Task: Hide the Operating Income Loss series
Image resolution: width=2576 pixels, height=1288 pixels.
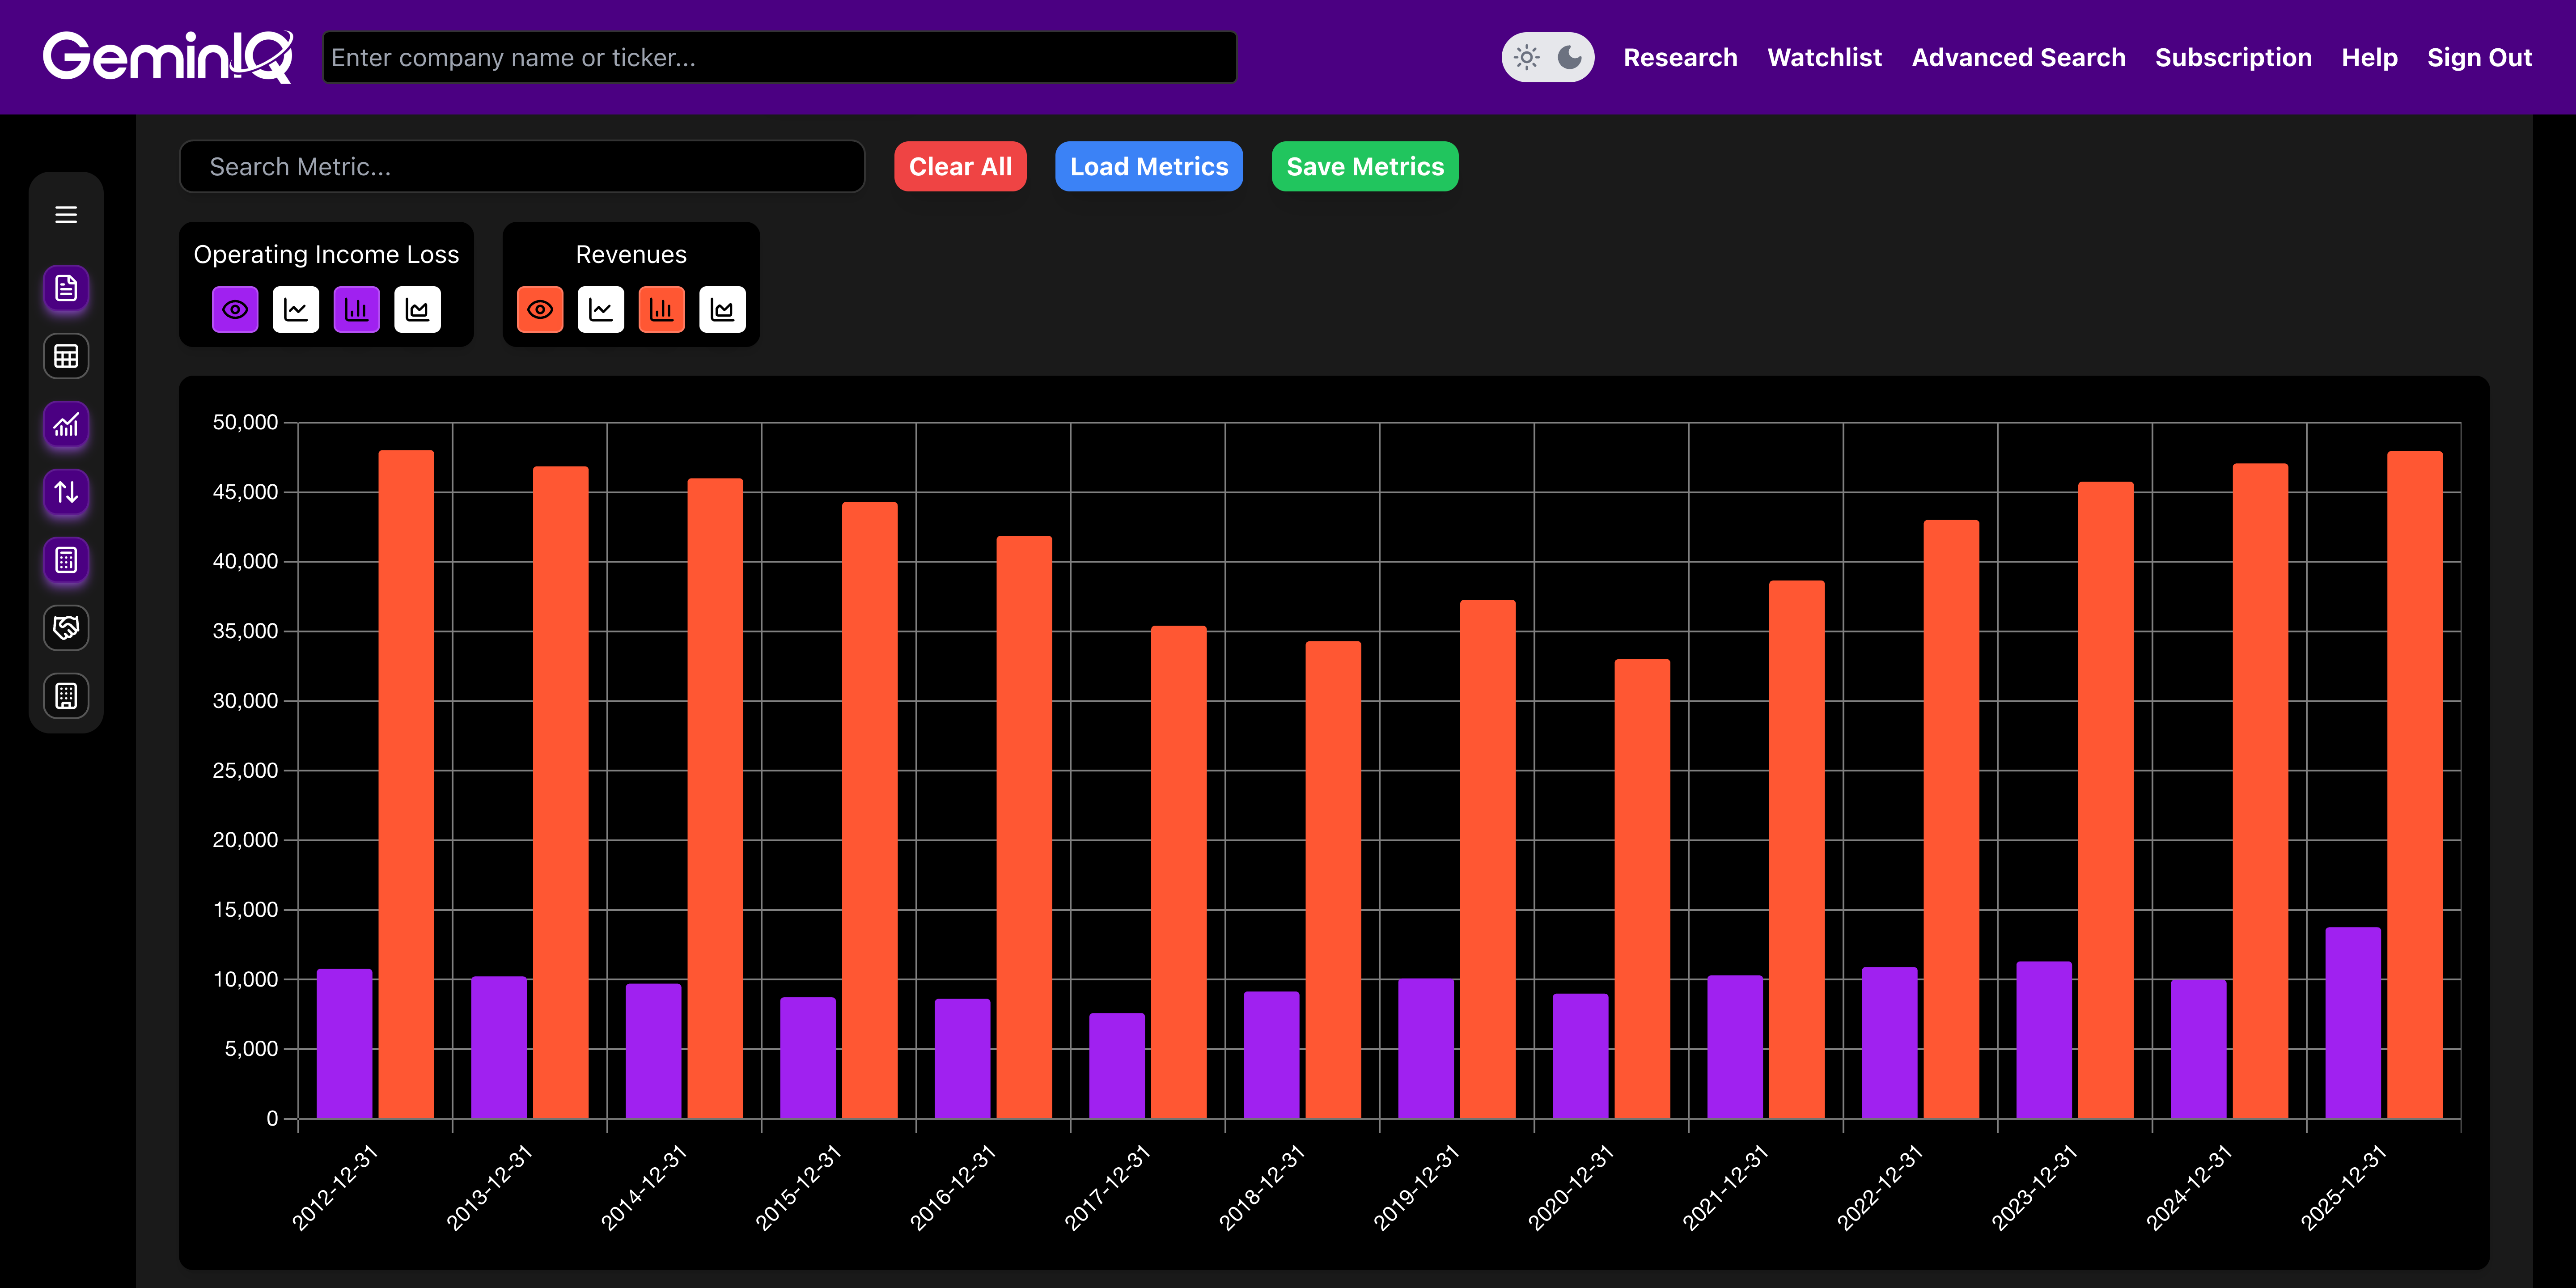Action: click(235, 310)
